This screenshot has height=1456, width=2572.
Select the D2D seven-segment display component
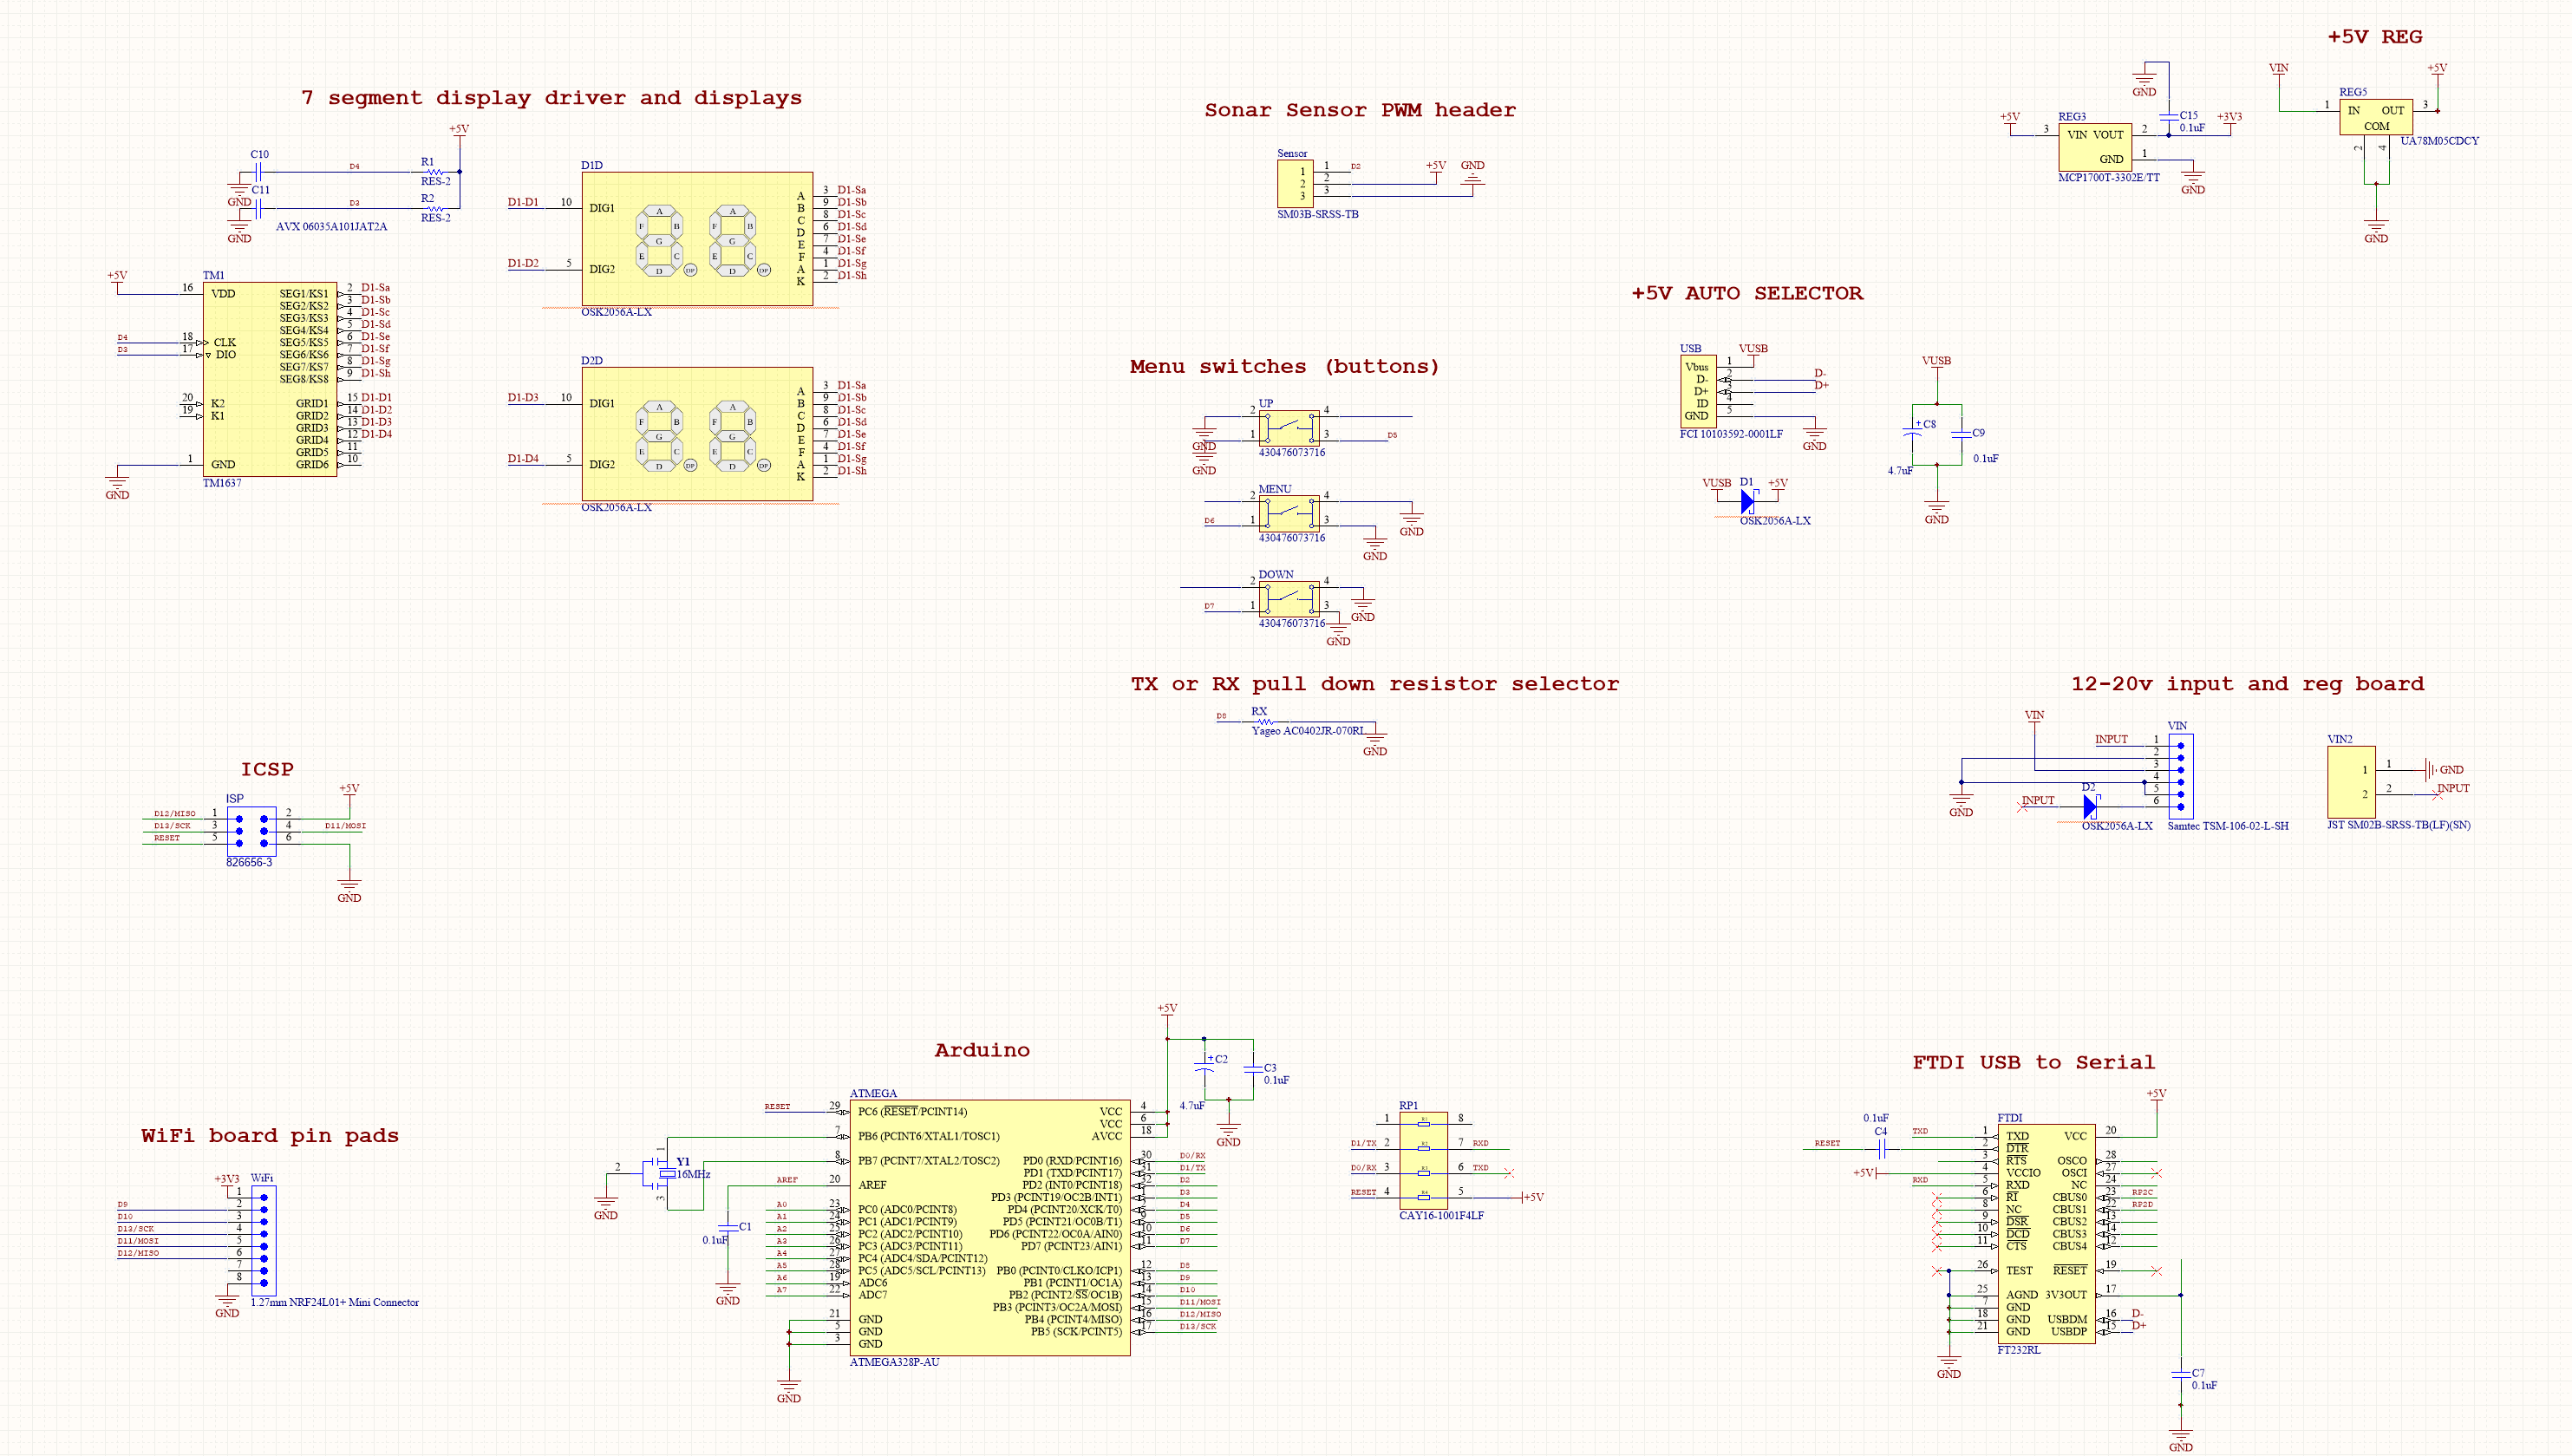[697, 434]
